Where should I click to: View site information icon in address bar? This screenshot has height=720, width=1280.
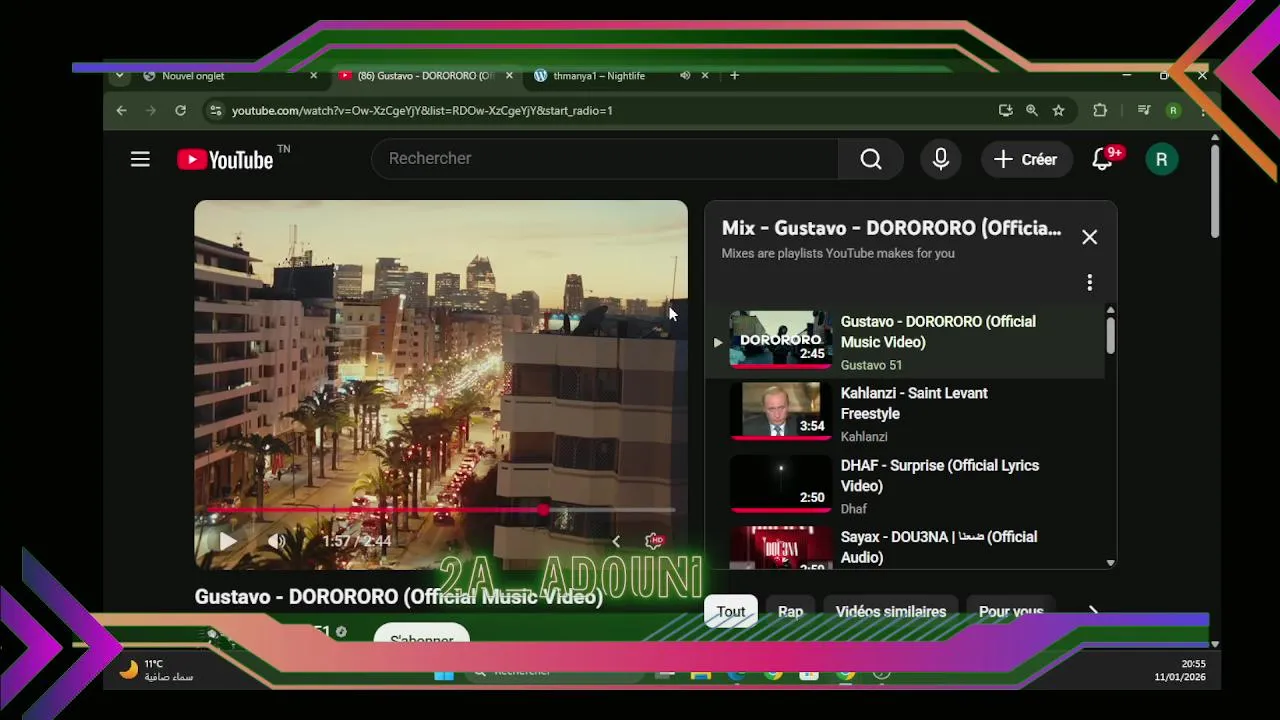pyautogui.click(x=214, y=110)
